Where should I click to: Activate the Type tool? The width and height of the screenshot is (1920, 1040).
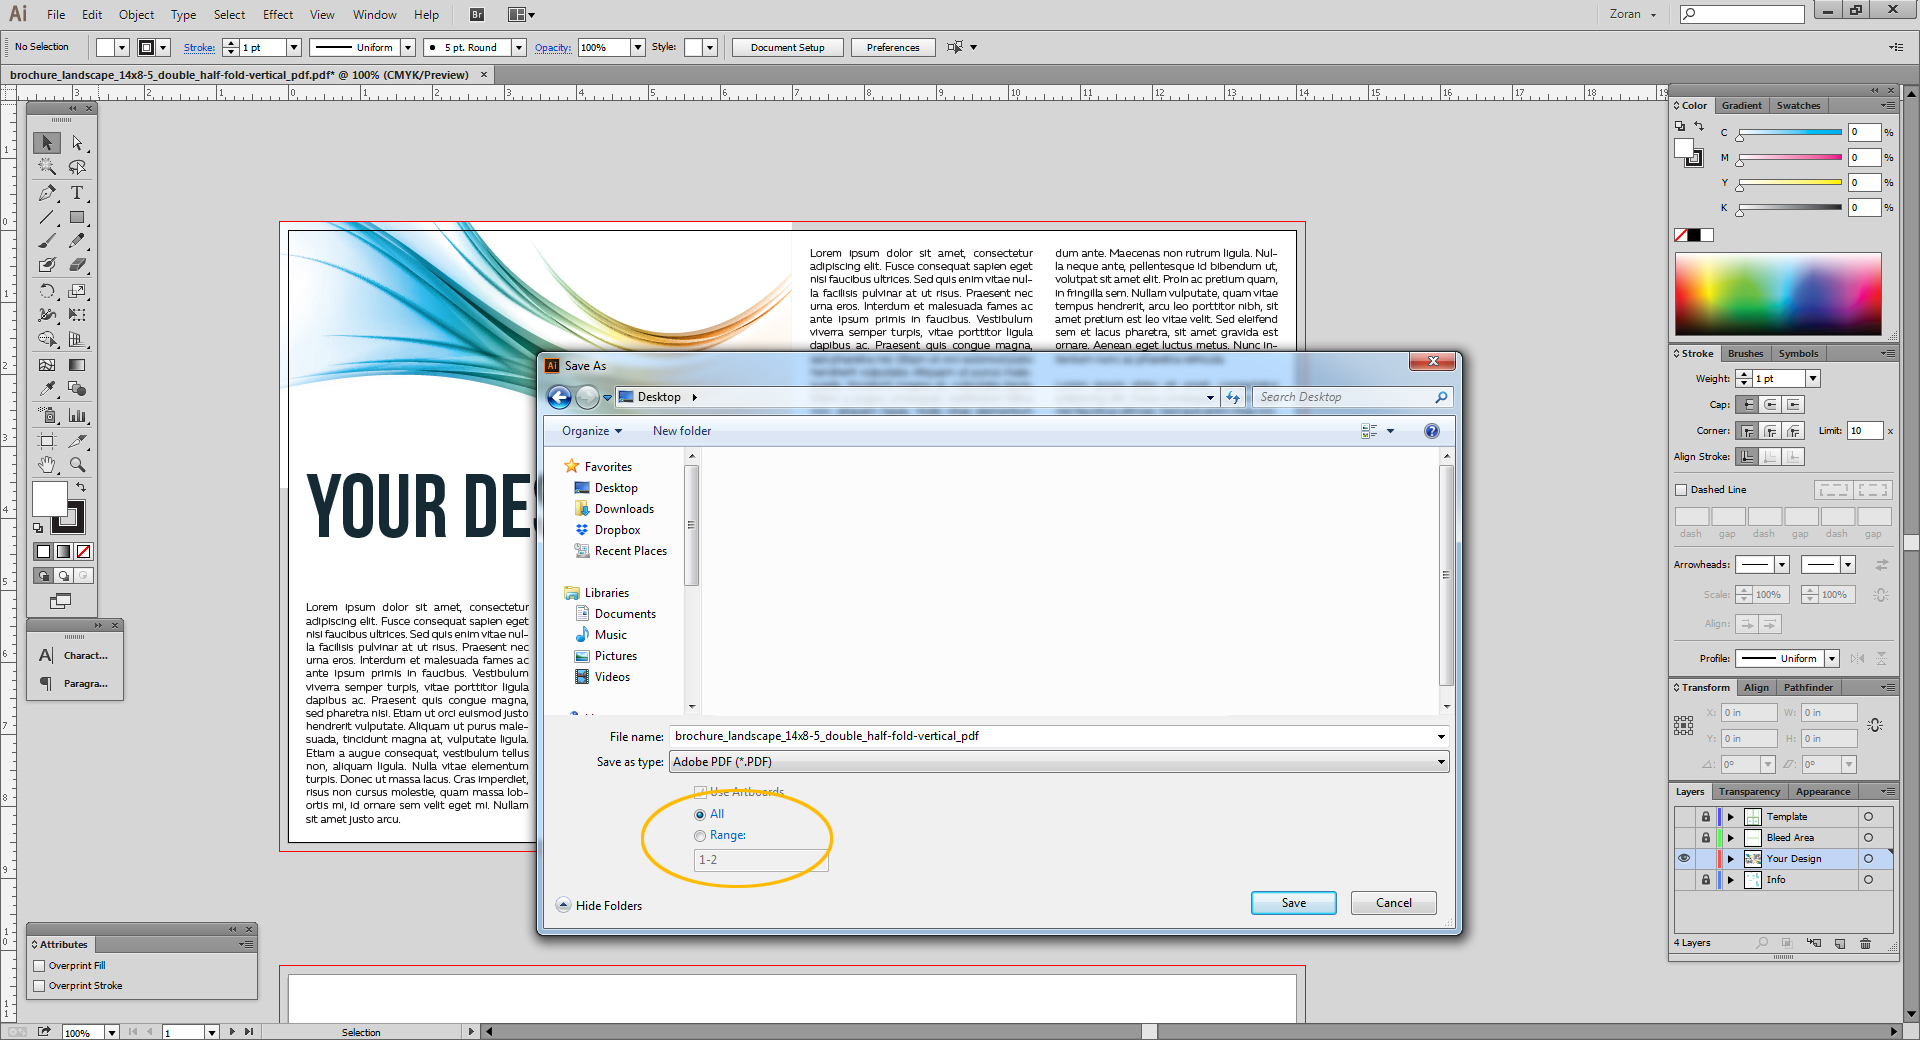click(78, 194)
